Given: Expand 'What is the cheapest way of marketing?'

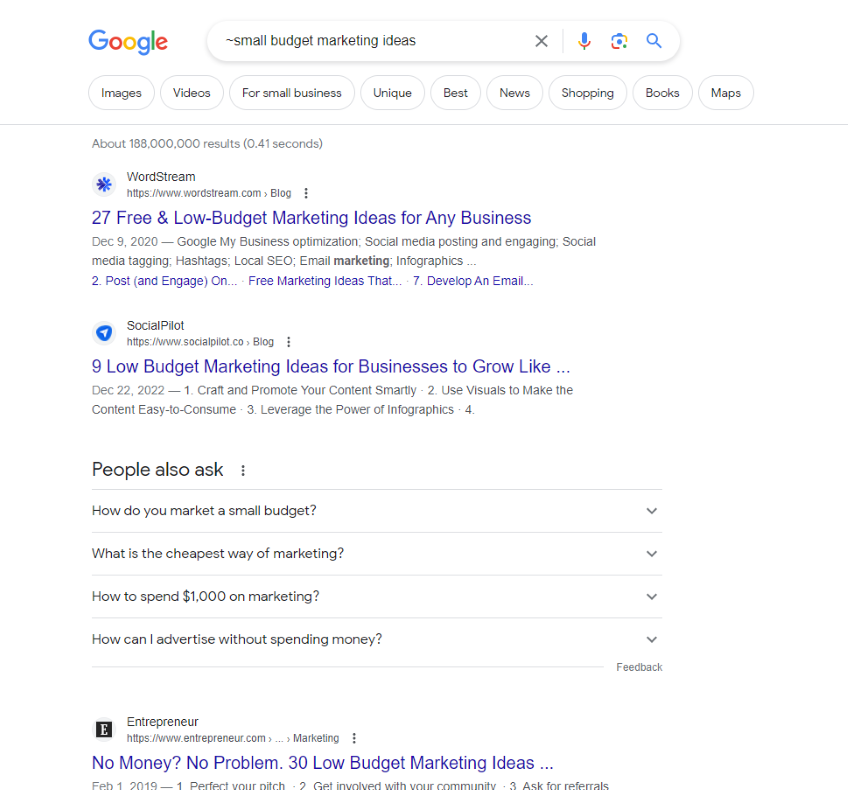Looking at the screenshot, I should (x=377, y=554).
